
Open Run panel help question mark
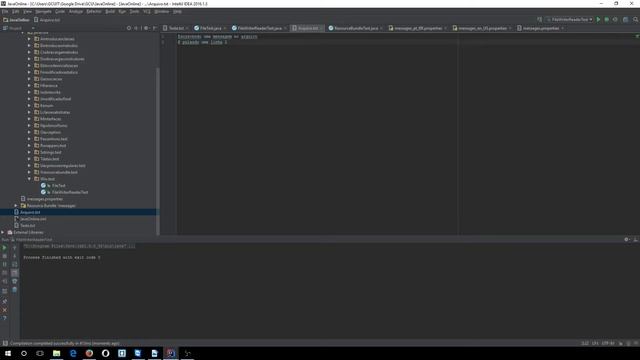coord(4,318)
